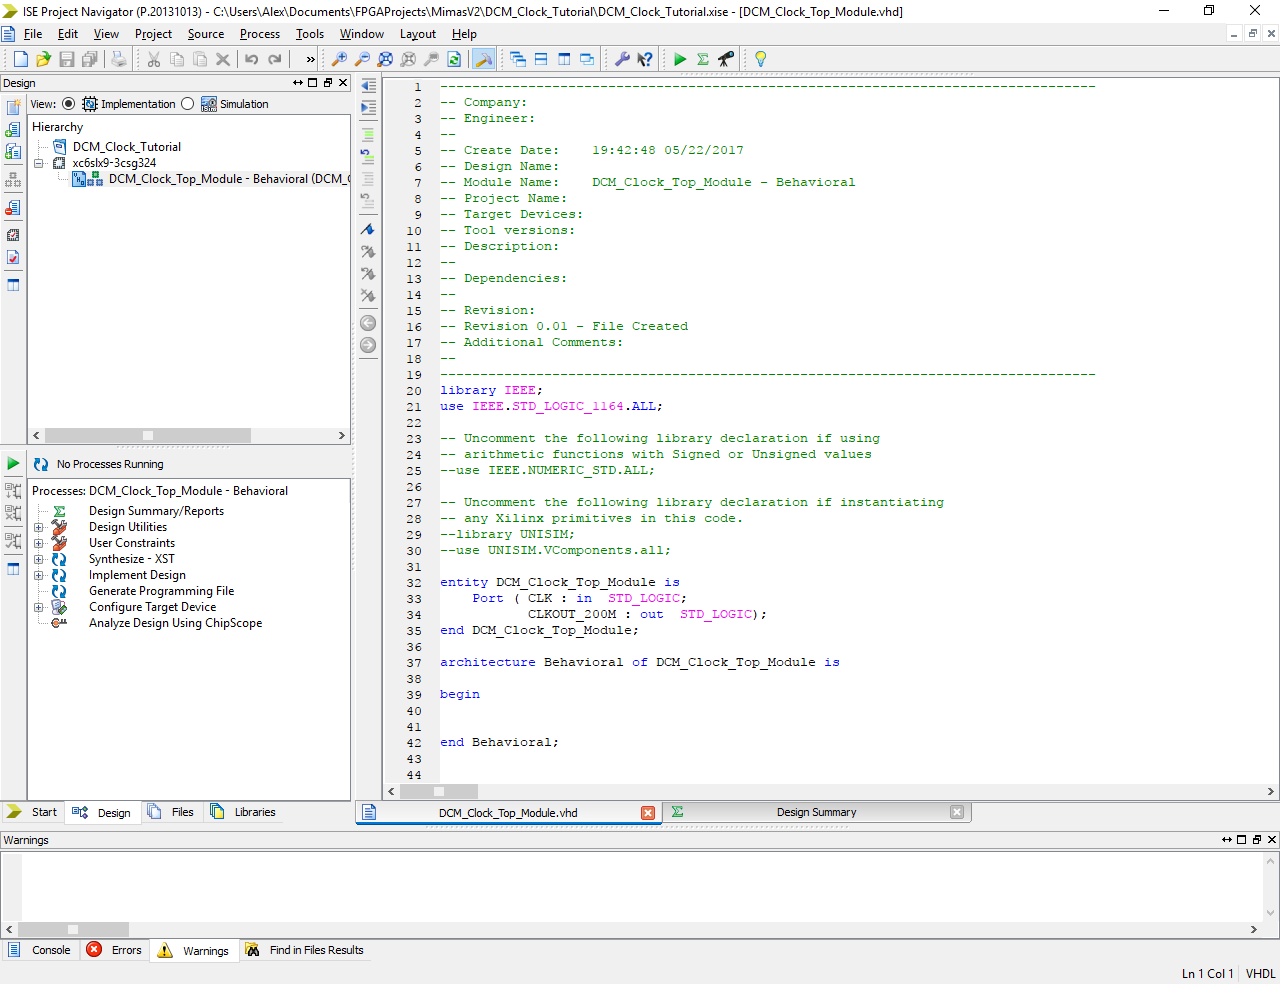Switch to the Errors tab
The width and height of the screenshot is (1280, 984).
point(114,950)
